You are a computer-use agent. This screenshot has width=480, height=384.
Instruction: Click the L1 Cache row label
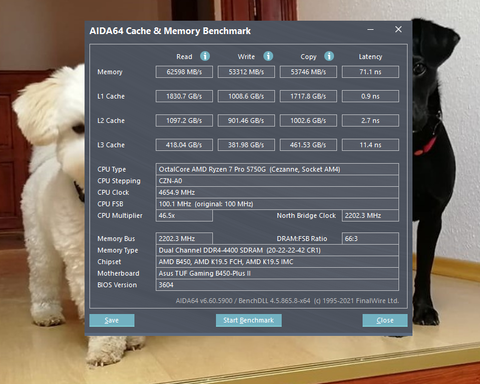[111, 96]
